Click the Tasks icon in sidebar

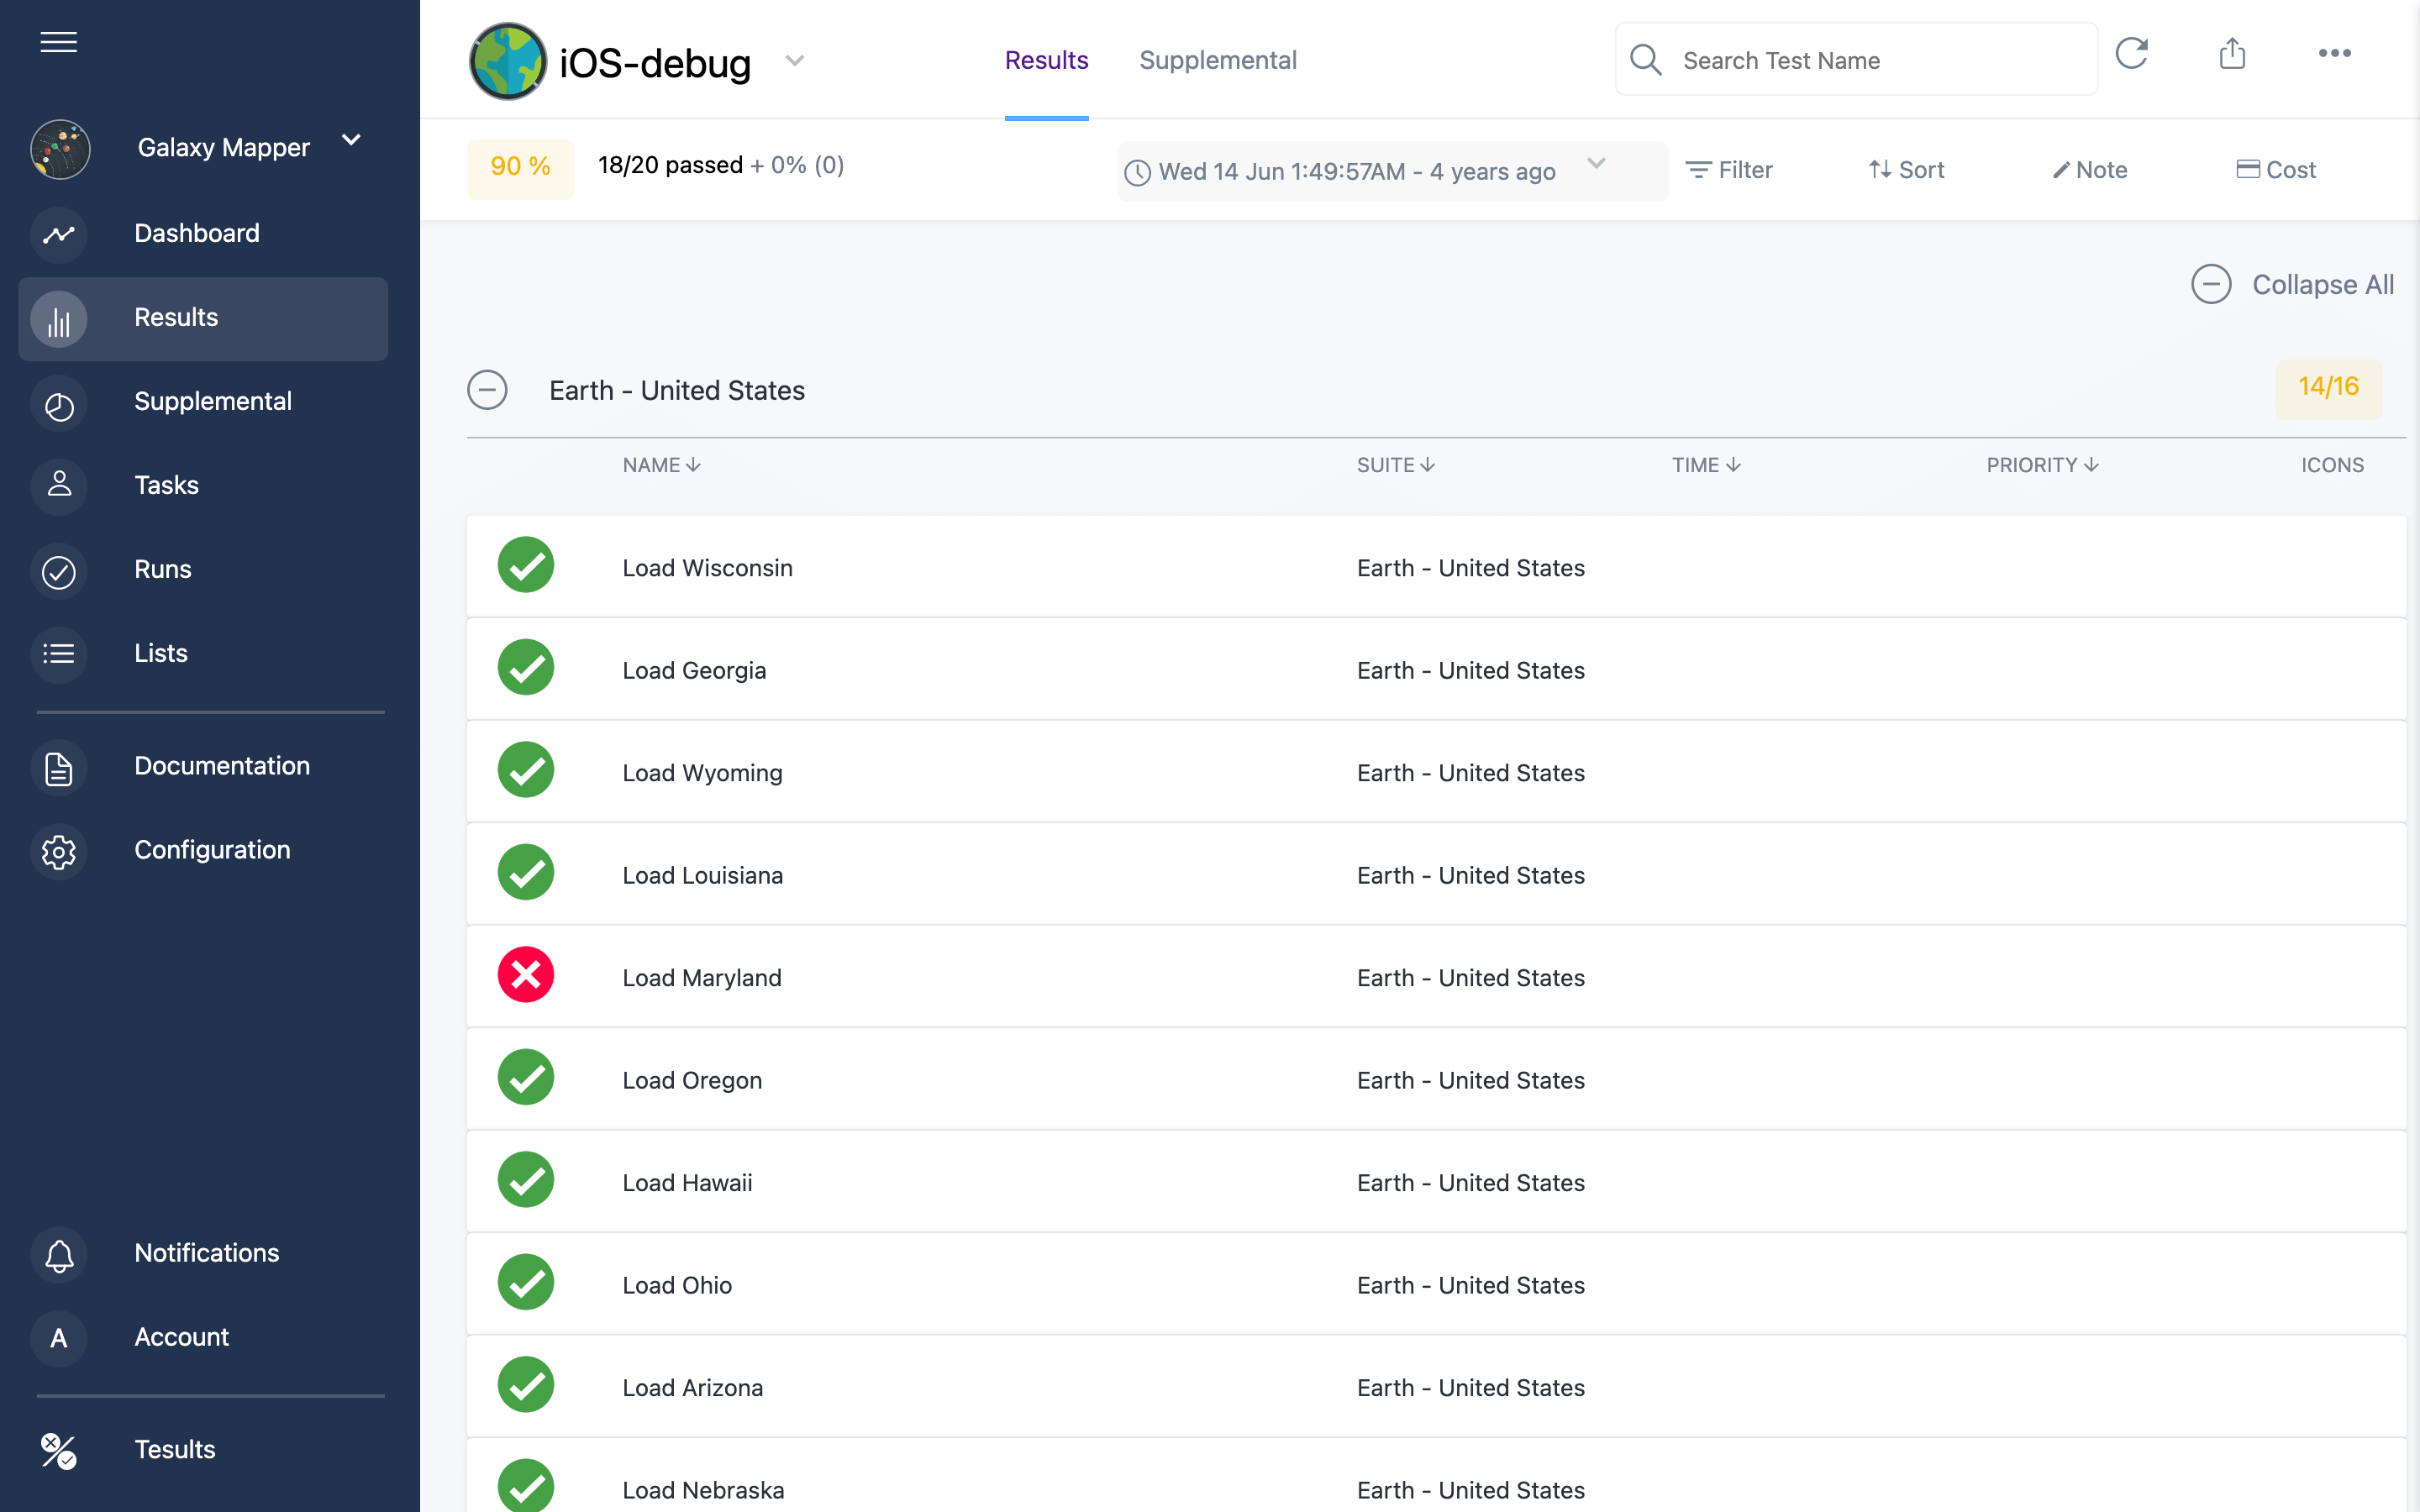click(x=57, y=484)
